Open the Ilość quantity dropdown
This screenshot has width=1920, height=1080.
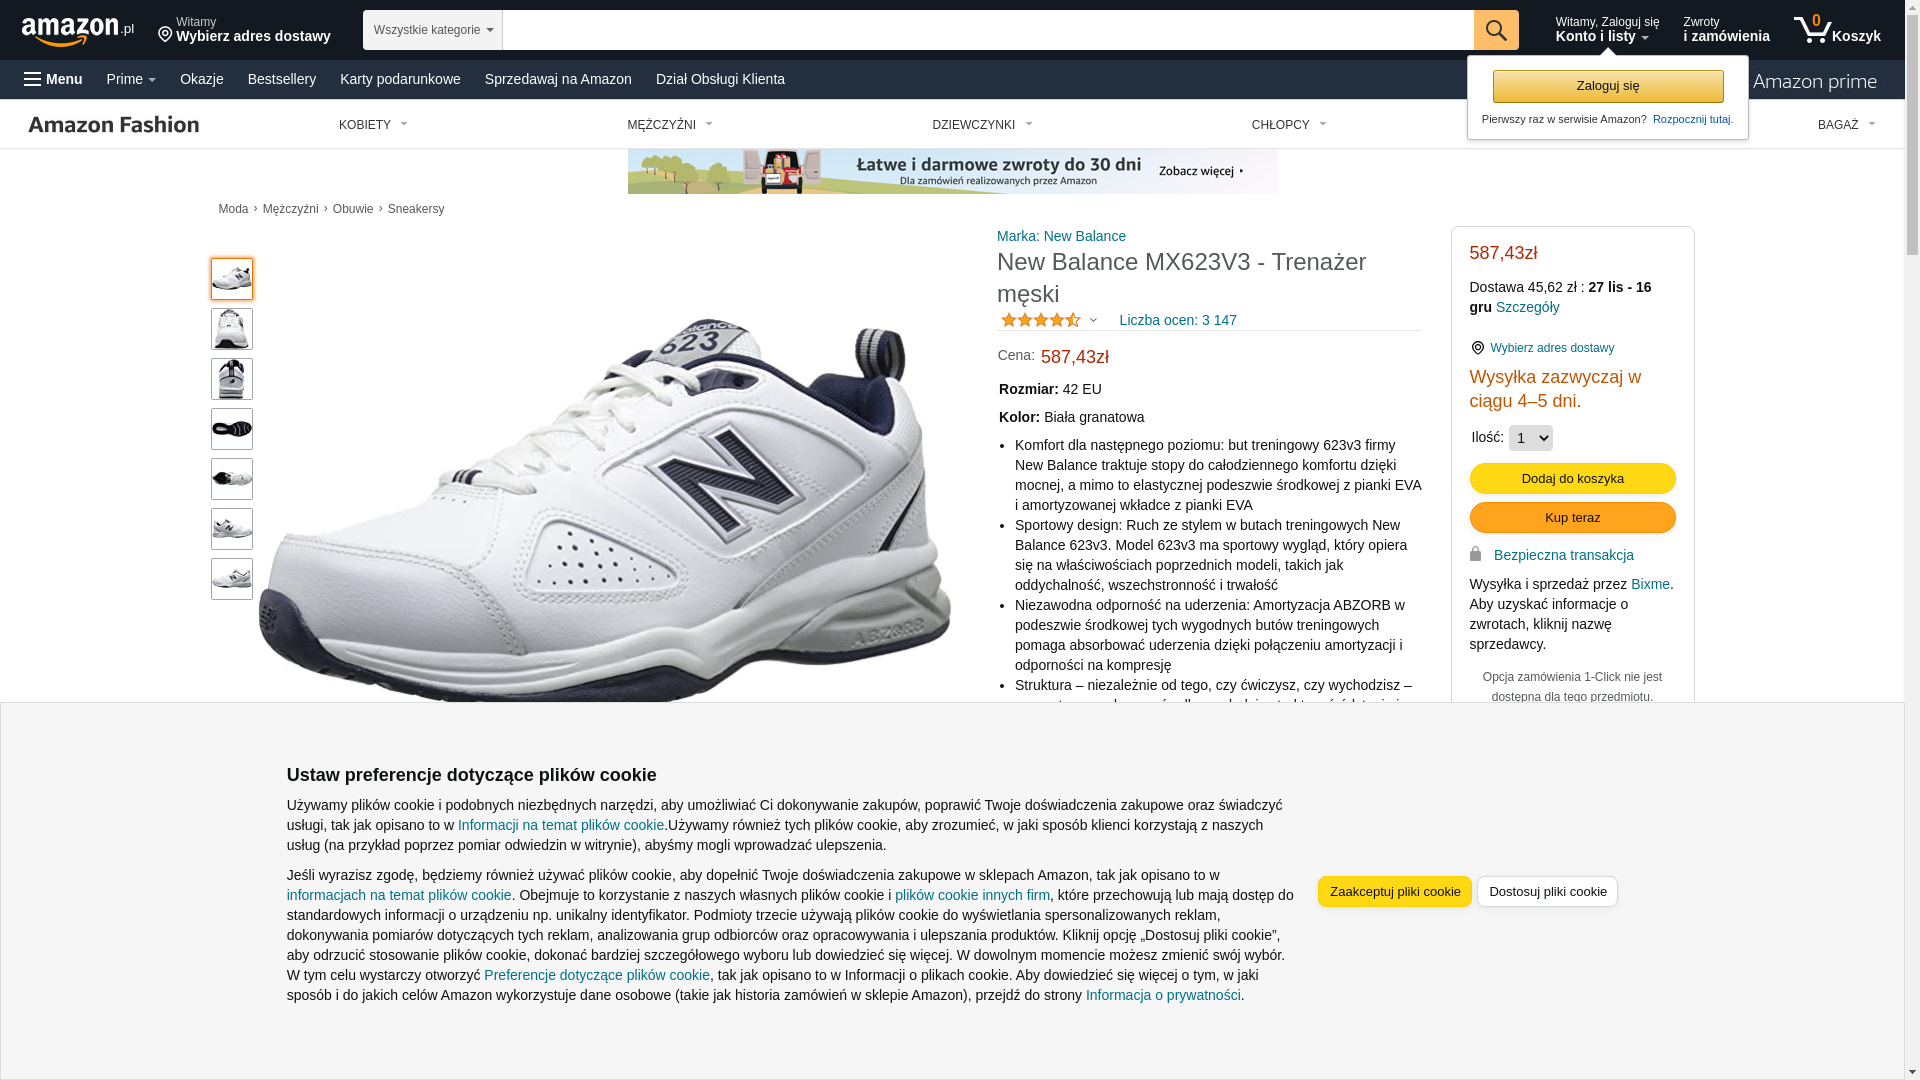click(1530, 438)
